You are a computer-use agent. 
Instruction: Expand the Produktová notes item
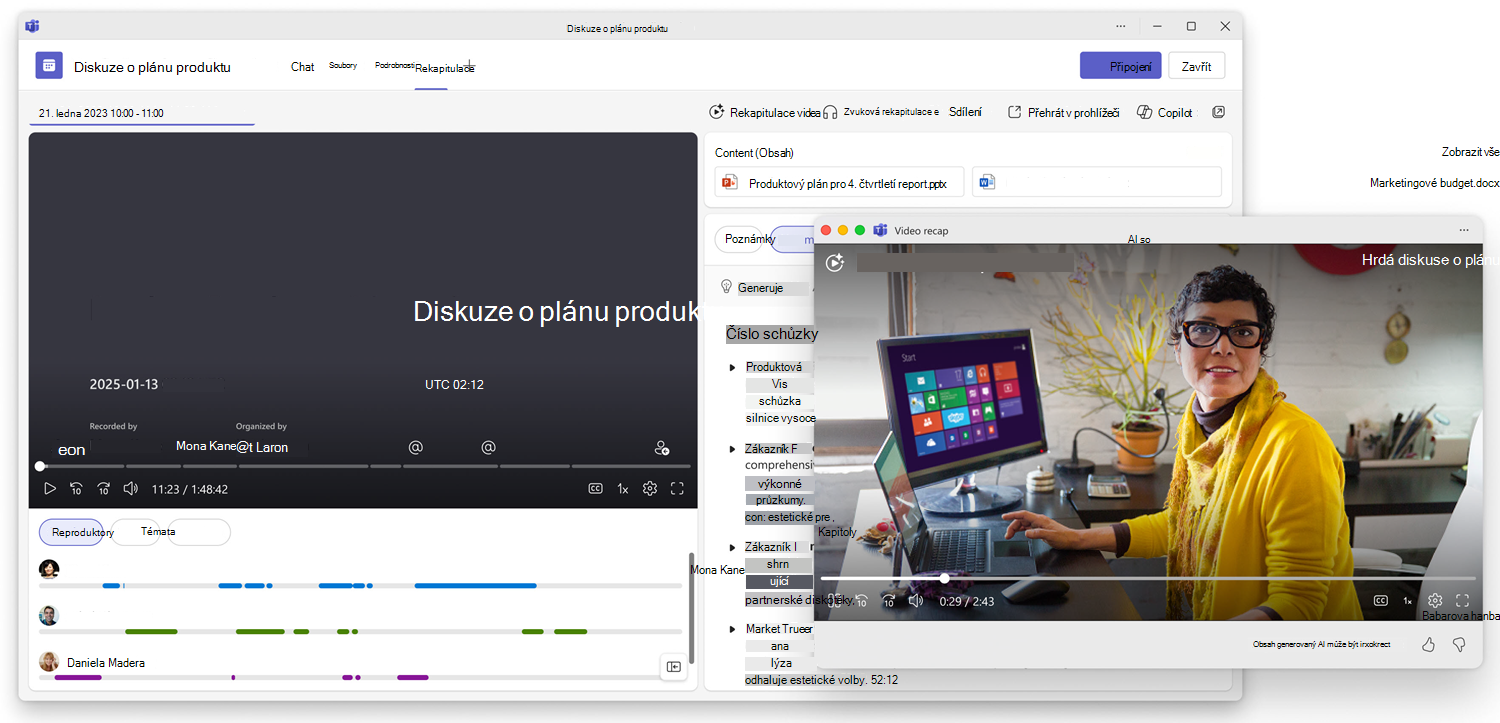coord(733,368)
